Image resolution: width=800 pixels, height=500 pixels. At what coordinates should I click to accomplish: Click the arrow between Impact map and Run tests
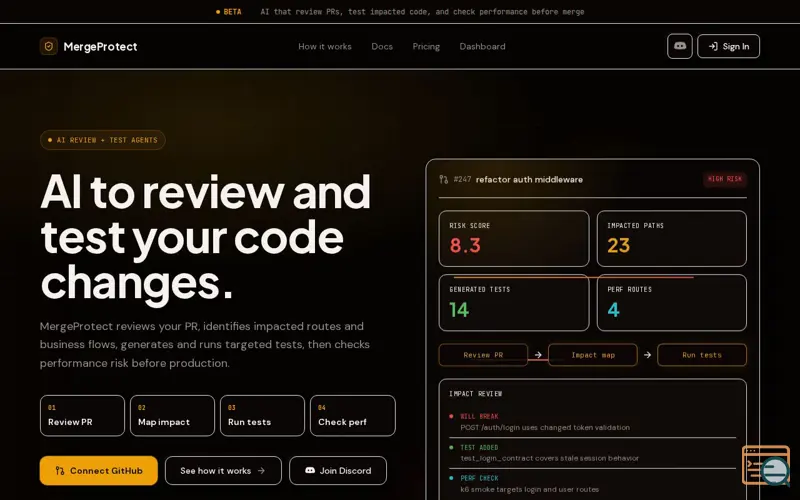[647, 355]
